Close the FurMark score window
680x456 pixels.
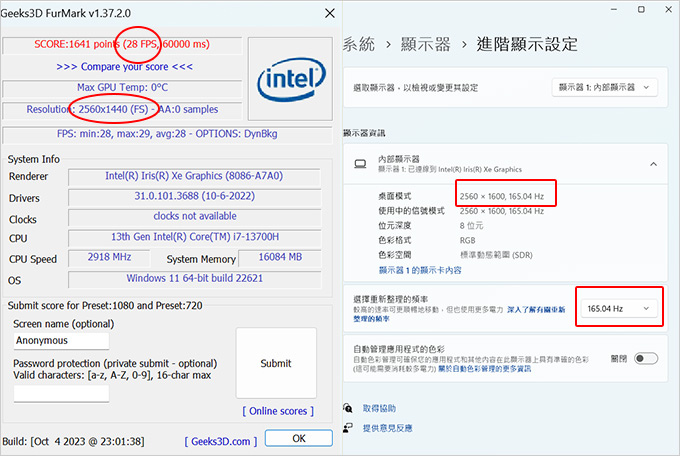coord(330,13)
